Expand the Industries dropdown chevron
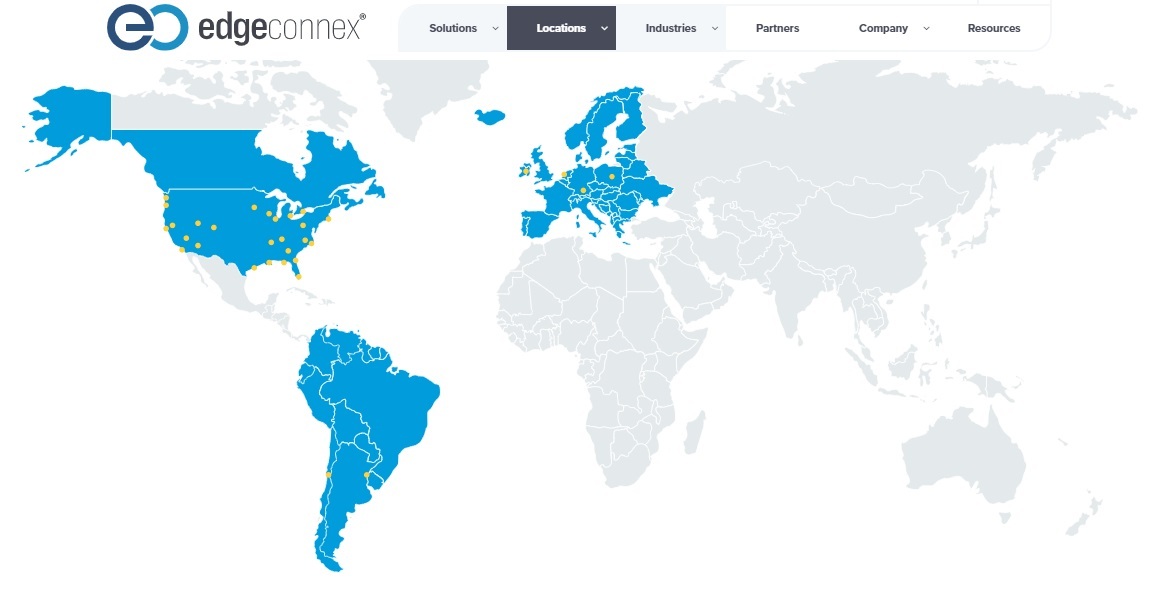 pyautogui.click(x=714, y=28)
